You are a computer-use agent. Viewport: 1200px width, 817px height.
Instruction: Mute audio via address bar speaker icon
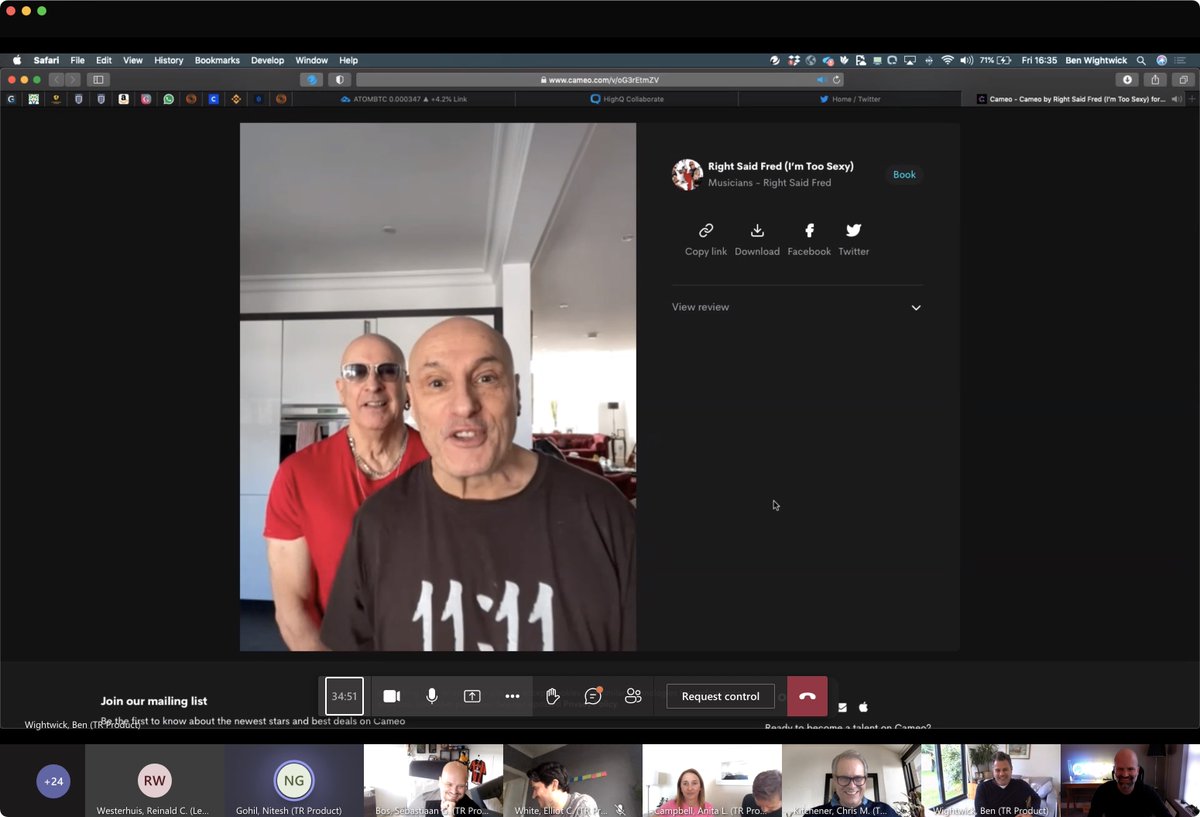coord(821,79)
